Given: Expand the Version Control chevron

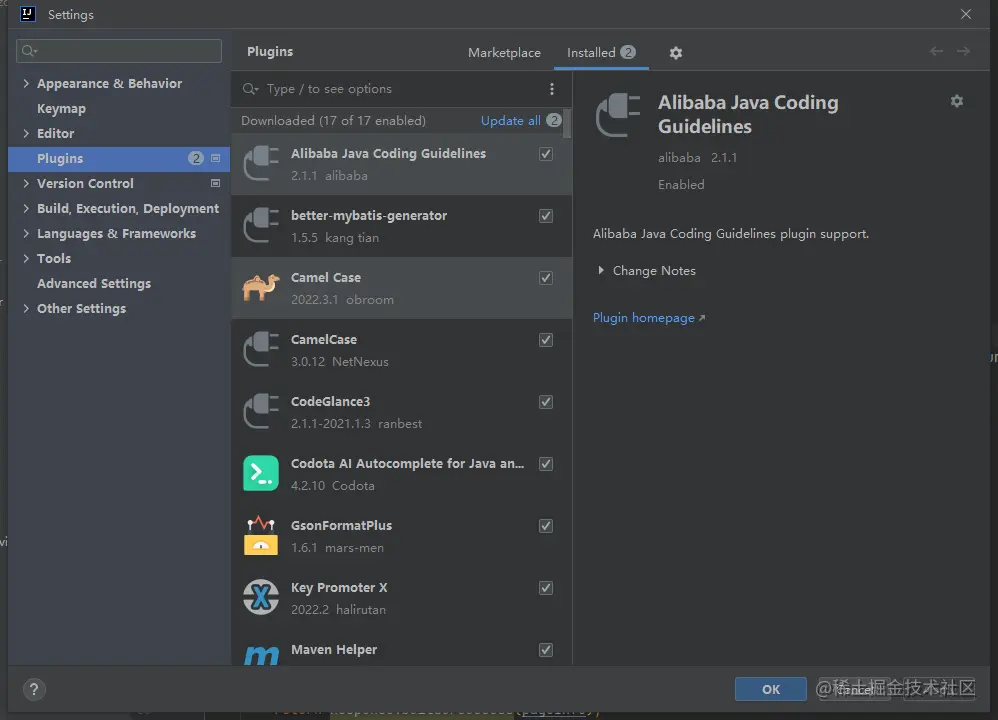Looking at the screenshot, I should (x=25, y=183).
